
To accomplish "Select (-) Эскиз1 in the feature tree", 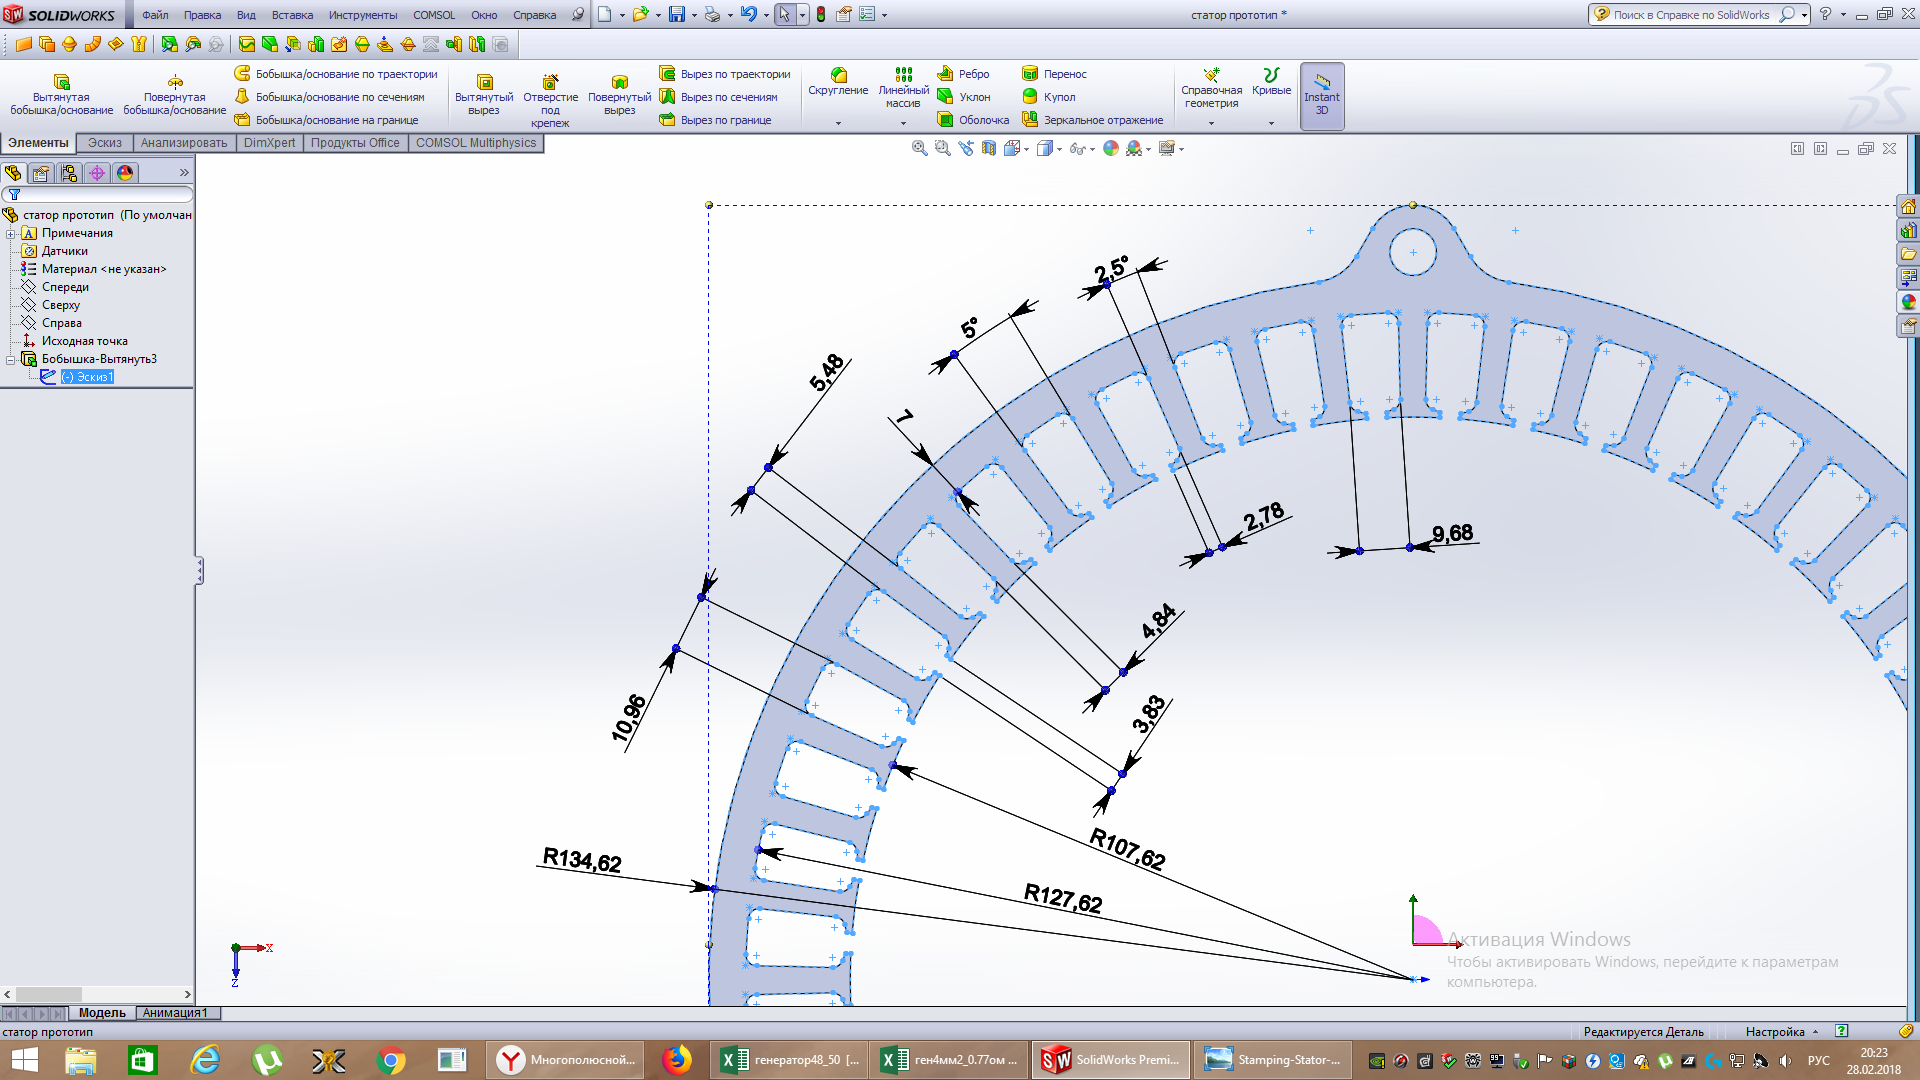I will [87, 377].
